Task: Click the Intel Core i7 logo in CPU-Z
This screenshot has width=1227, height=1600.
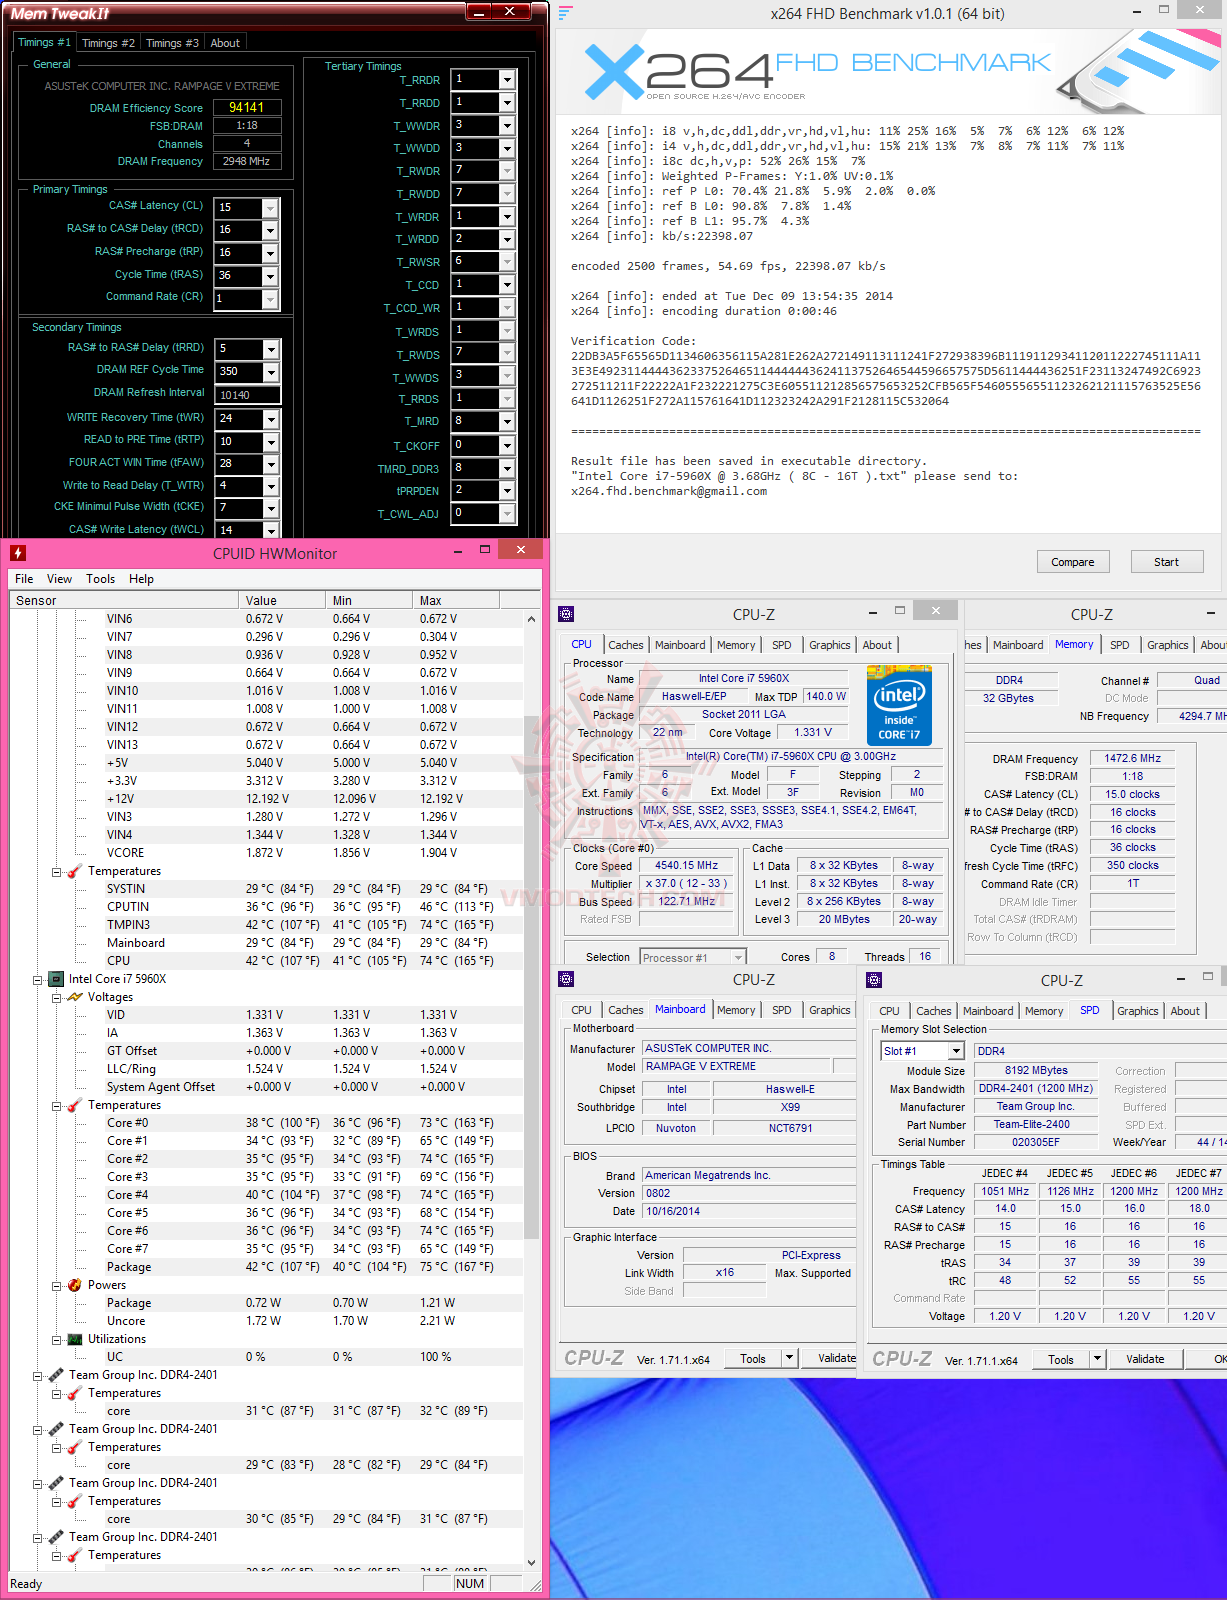Action: (x=899, y=706)
